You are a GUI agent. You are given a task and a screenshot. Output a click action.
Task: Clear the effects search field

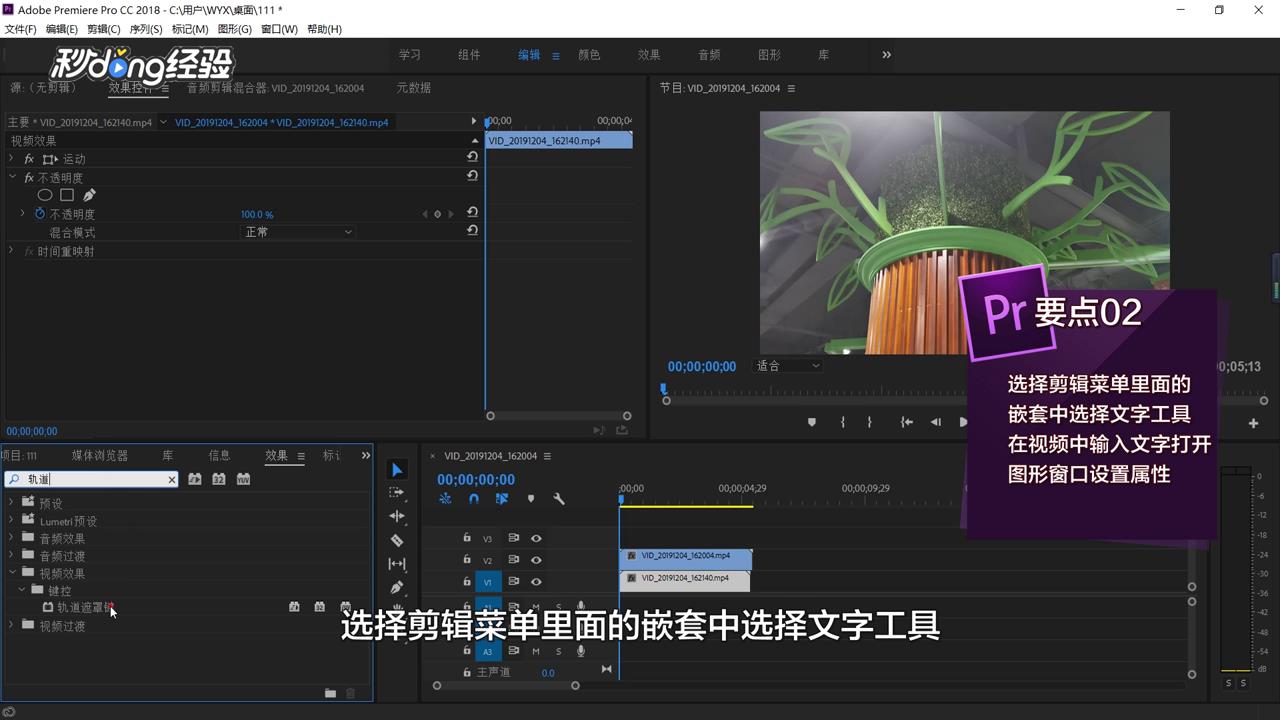(171, 480)
